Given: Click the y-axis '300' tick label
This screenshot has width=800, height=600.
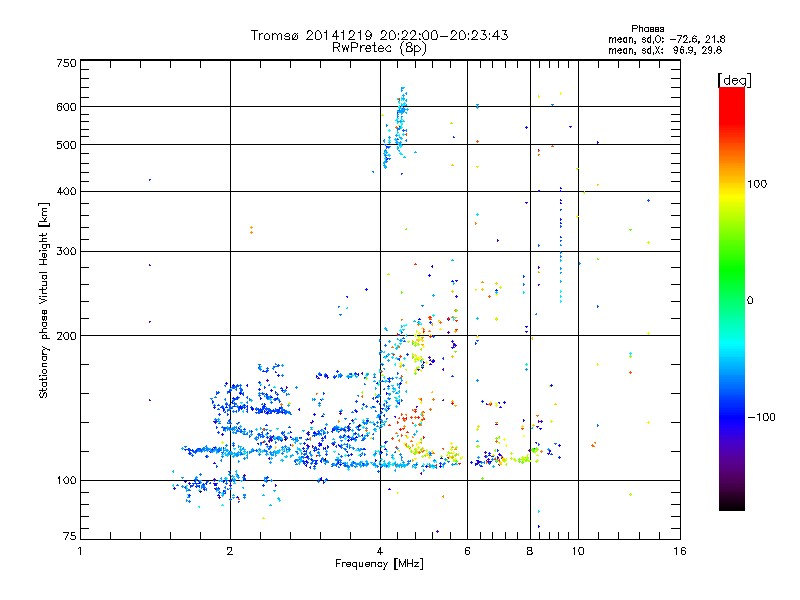Looking at the screenshot, I should point(66,252).
